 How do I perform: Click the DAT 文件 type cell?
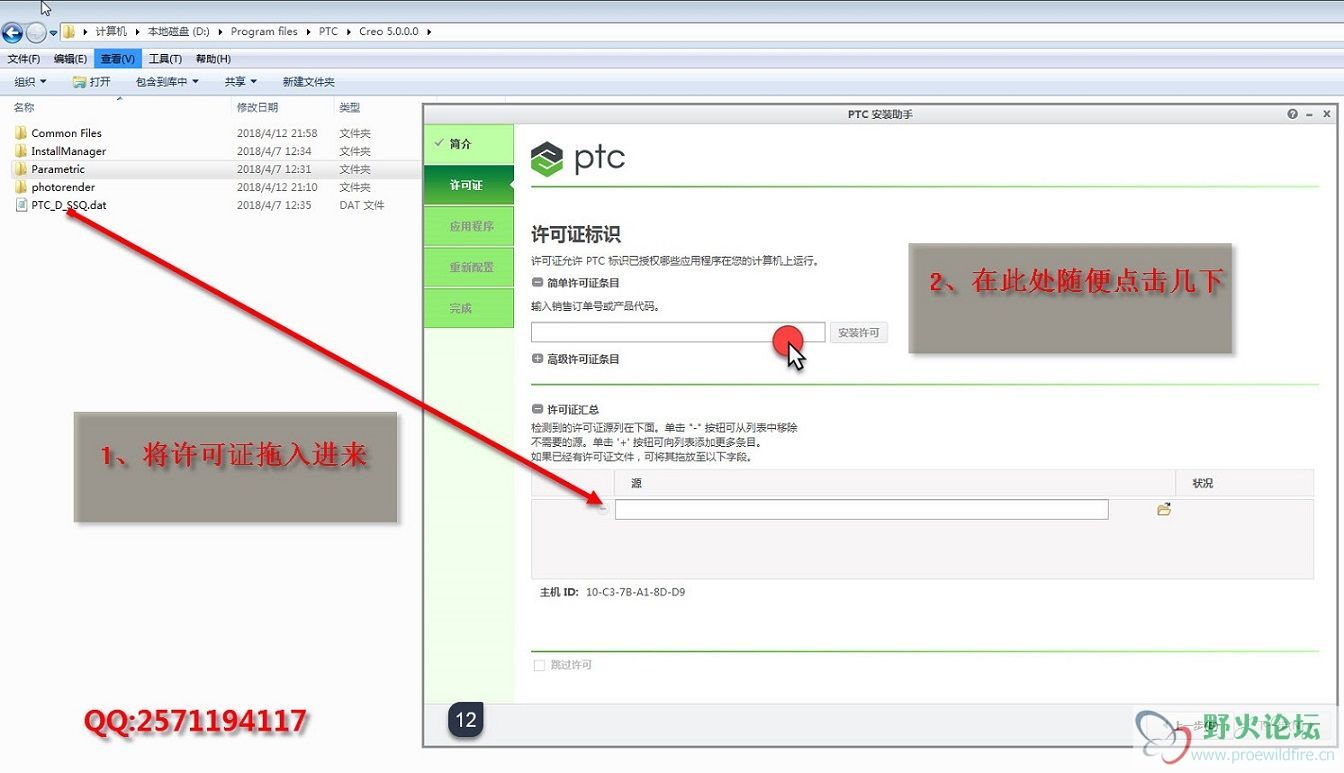pyautogui.click(x=362, y=205)
